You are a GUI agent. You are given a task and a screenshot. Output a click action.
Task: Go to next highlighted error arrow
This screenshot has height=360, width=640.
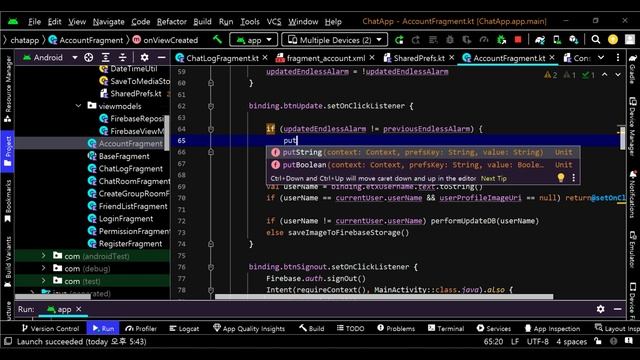(618, 75)
